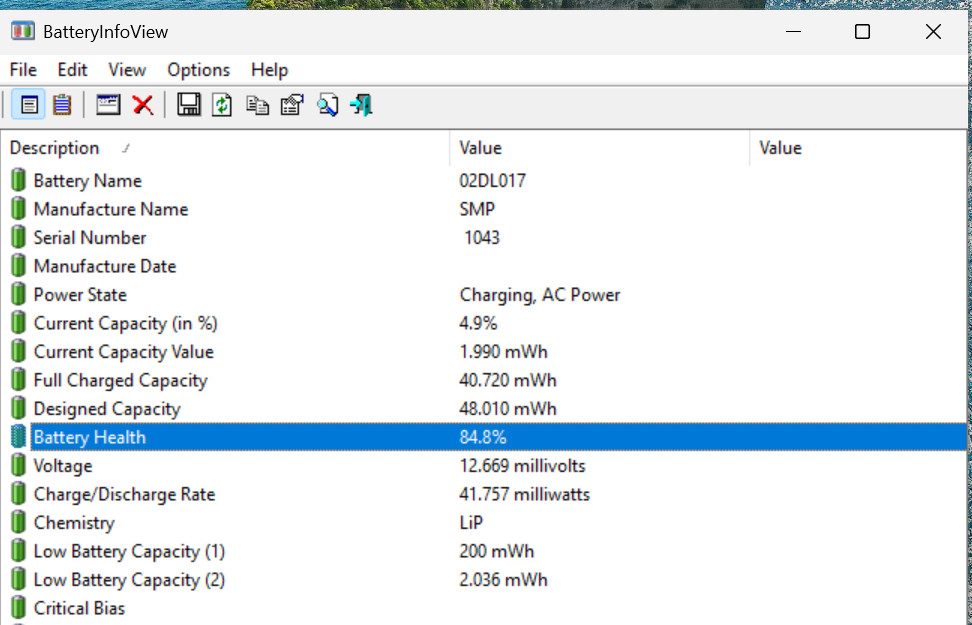Save selected items using floppy disk icon
Screen dimensions: 972x625
[189, 104]
